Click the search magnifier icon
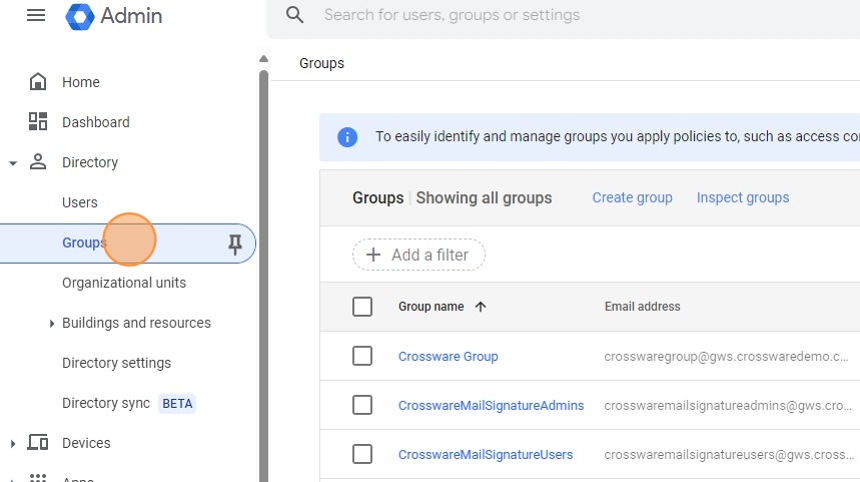Viewport: 860px width, 482px height. (x=295, y=15)
